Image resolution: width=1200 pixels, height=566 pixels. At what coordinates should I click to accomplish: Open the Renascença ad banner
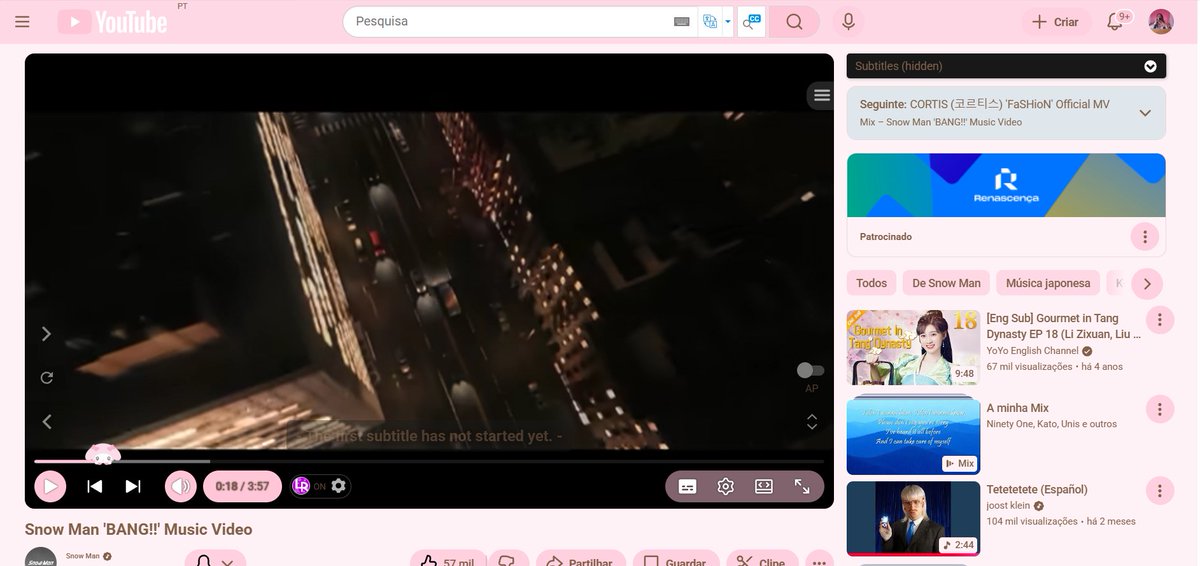pos(1006,185)
